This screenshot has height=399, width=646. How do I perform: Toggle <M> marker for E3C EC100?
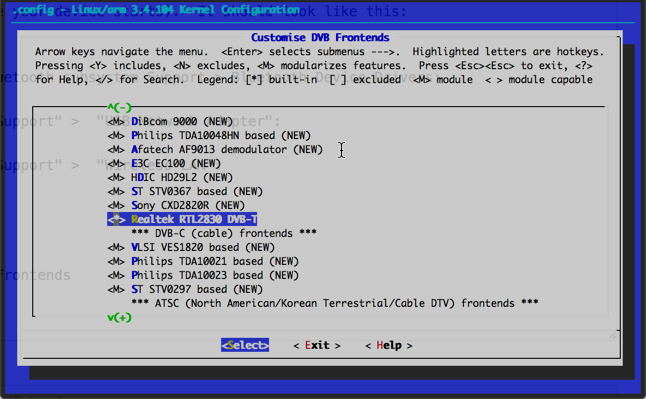coord(116,164)
